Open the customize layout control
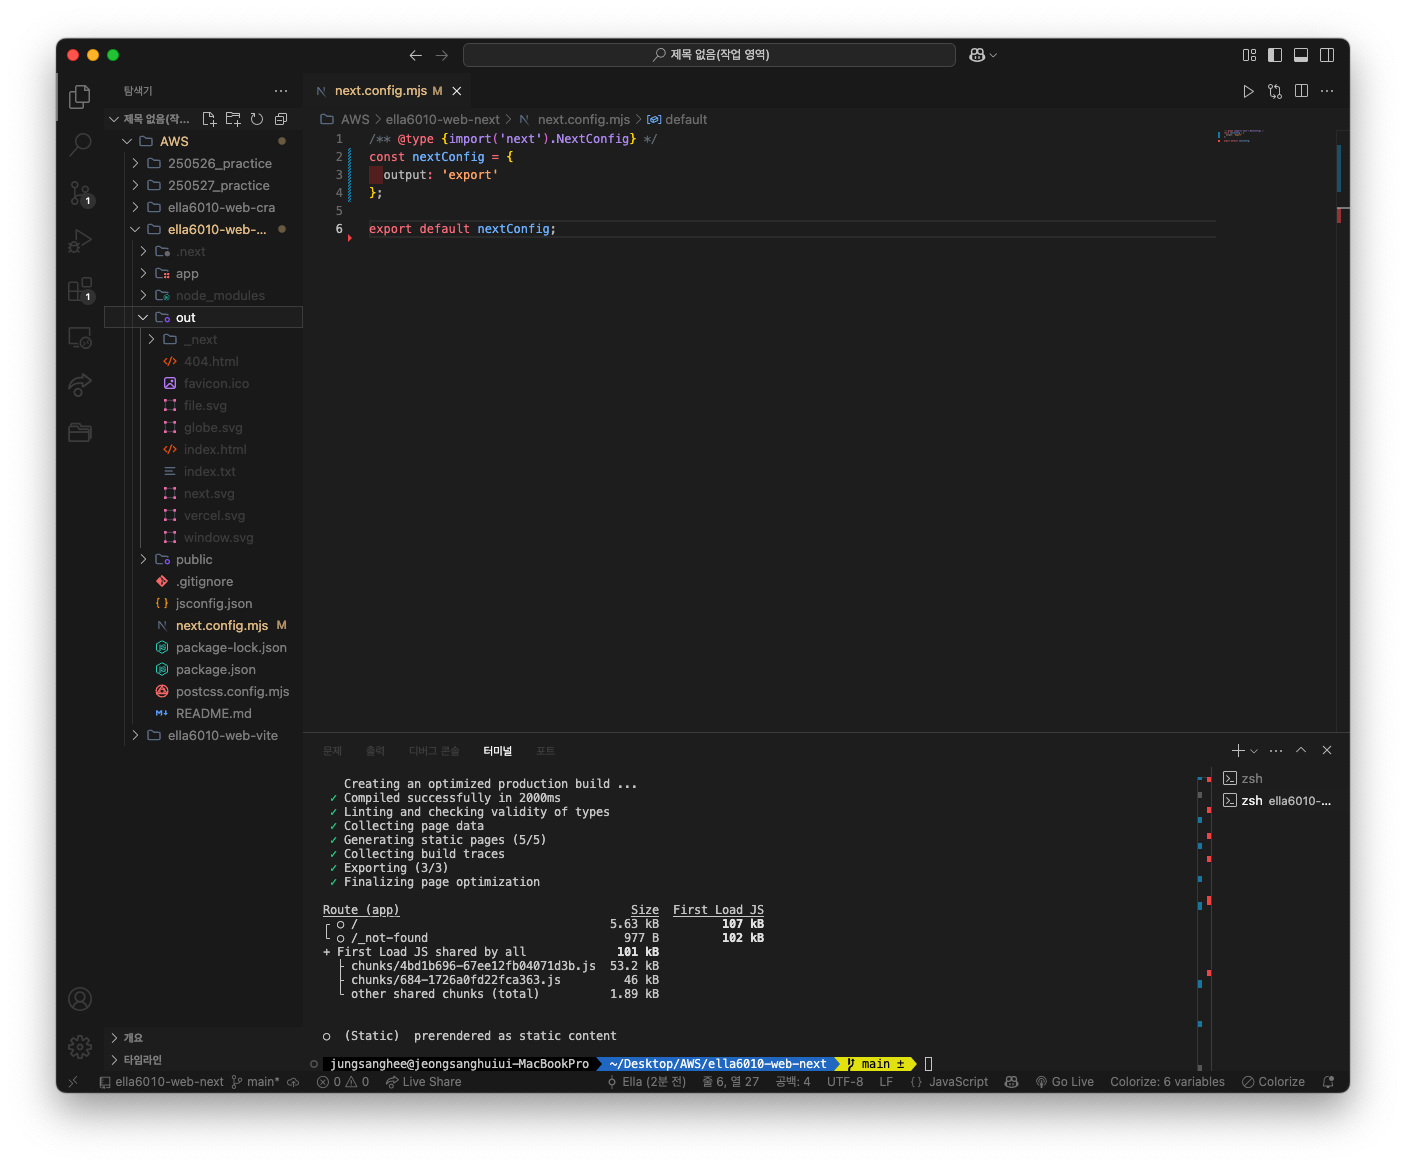The width and height of the screenshot is (1406, 1167). coord(1249,55)
